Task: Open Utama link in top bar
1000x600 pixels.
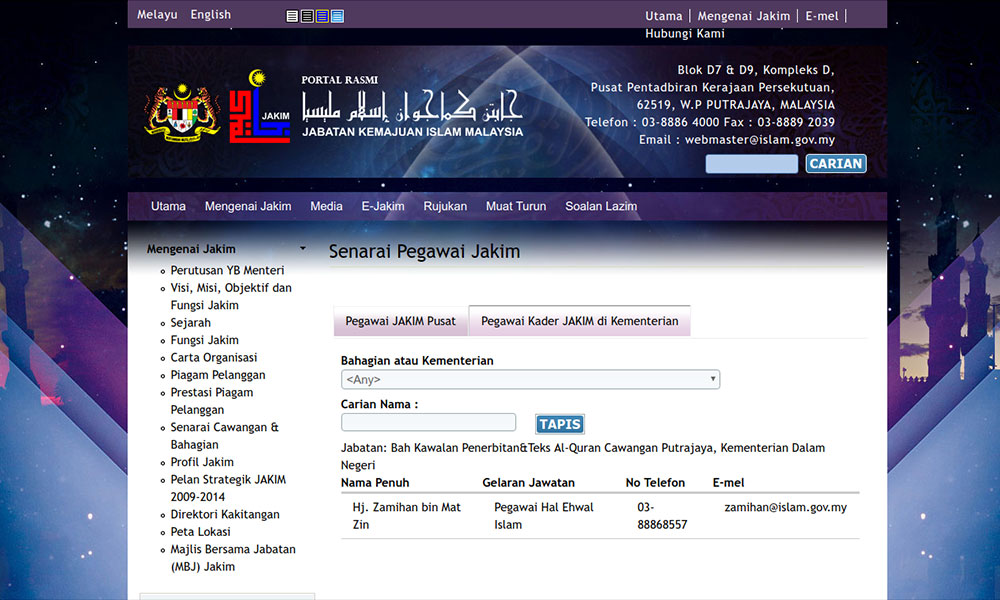Action: (x=663, y=16)
